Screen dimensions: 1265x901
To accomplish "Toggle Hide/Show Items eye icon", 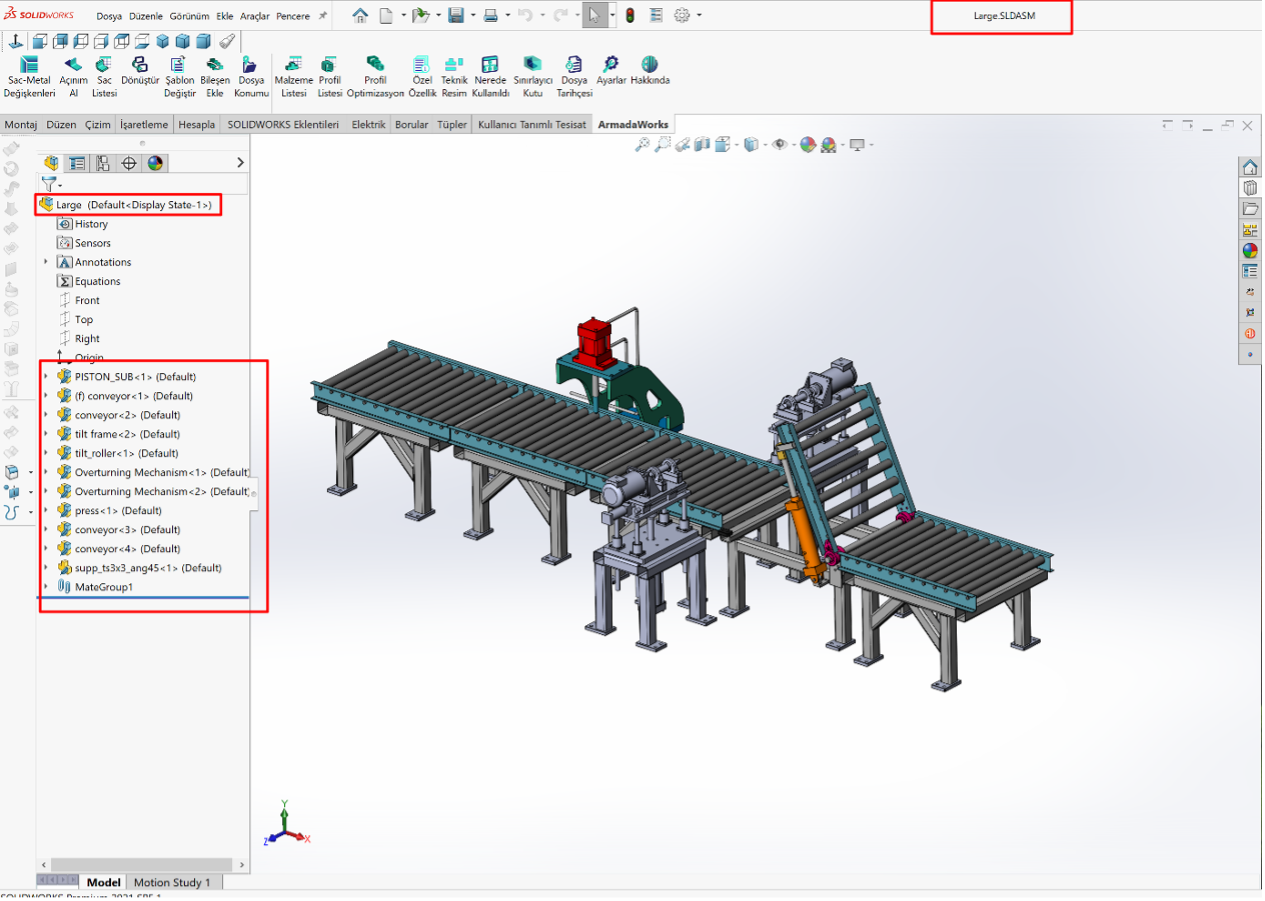I will pos(780,145).
